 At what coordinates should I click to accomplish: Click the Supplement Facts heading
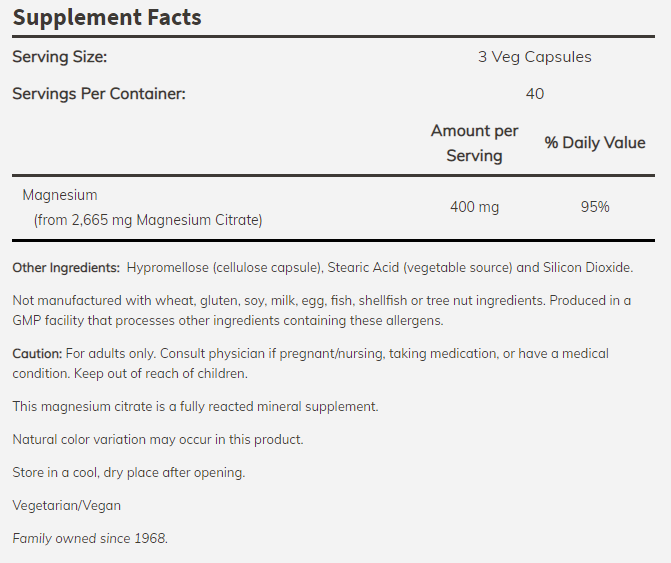click(106, 17)
